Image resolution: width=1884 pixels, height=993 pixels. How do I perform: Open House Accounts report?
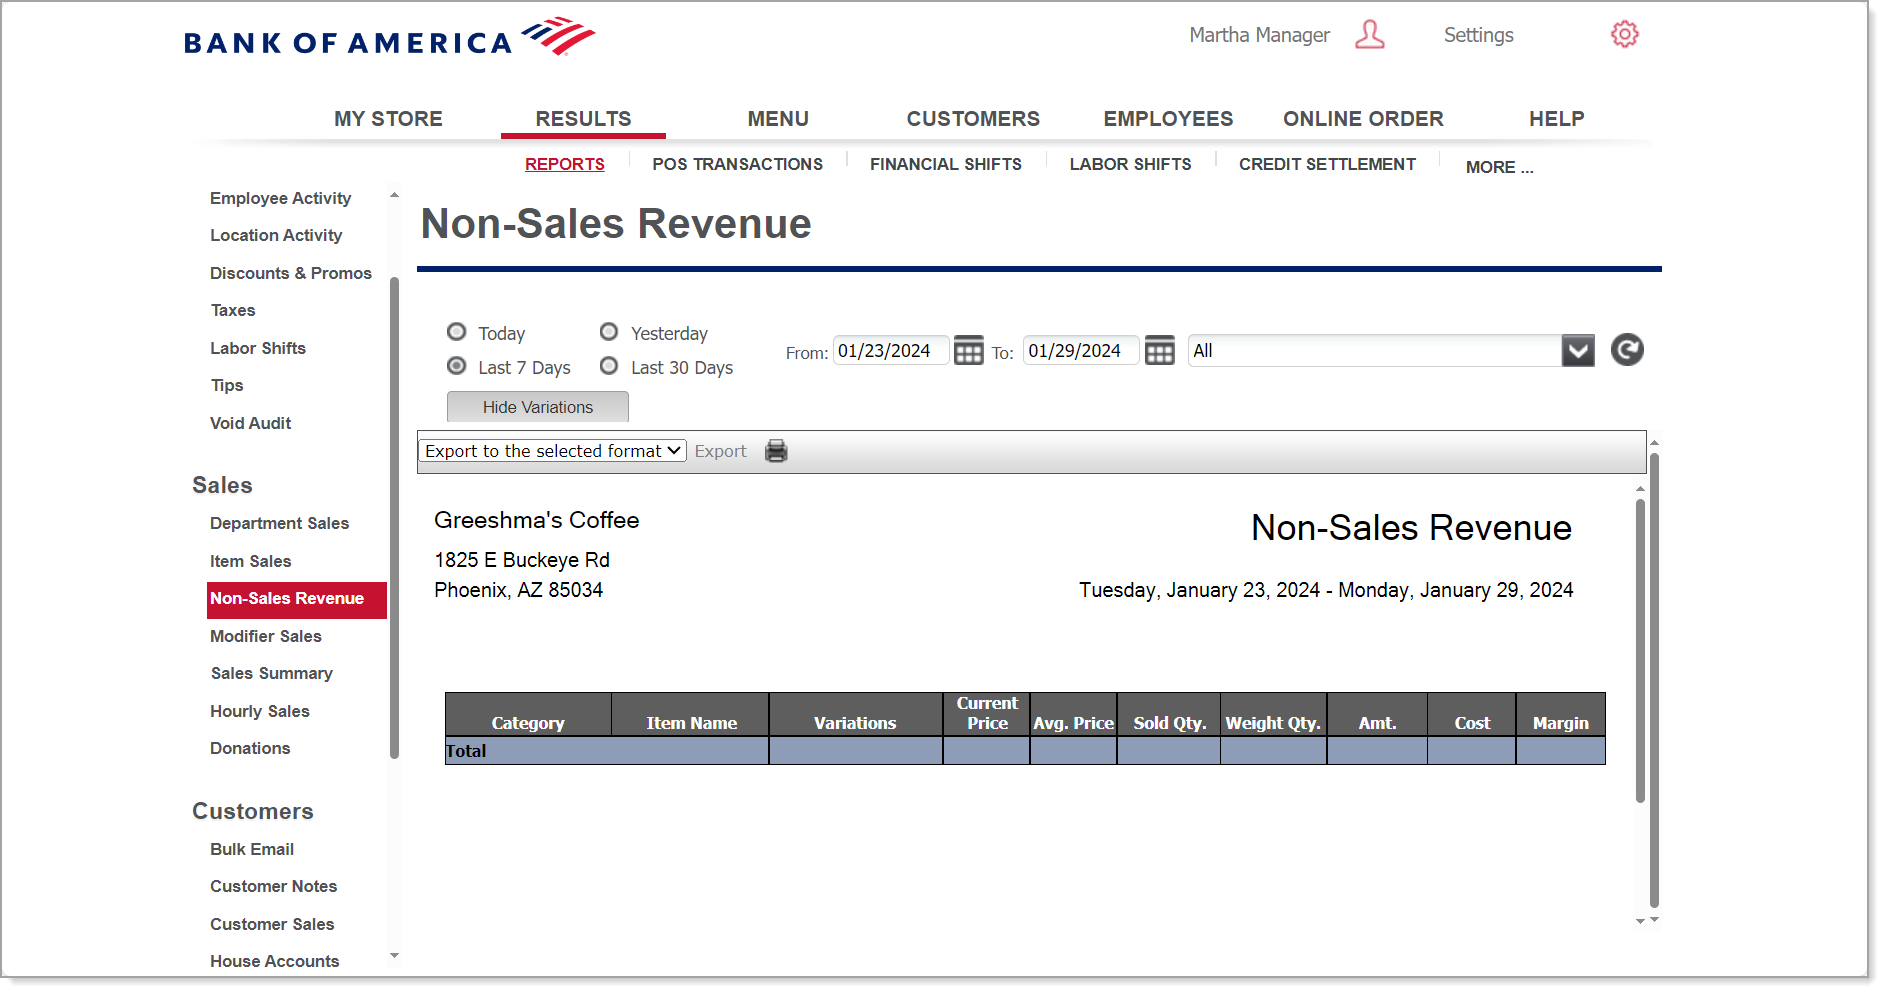click(x=275, y=961)
